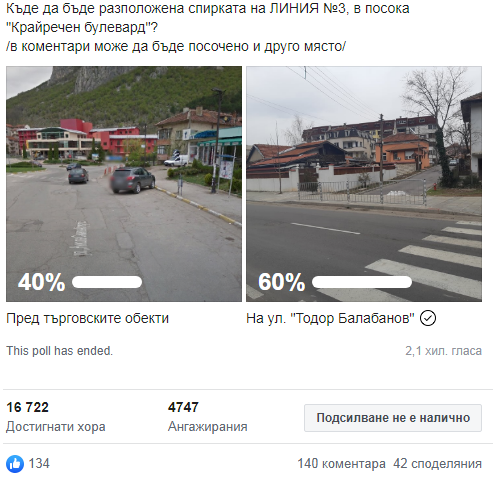Image resolution: width=493 pixels, height=477 pixels.
Task: Click the 40% percentage label
Action: pyautogui.click(x=42, y=282)
